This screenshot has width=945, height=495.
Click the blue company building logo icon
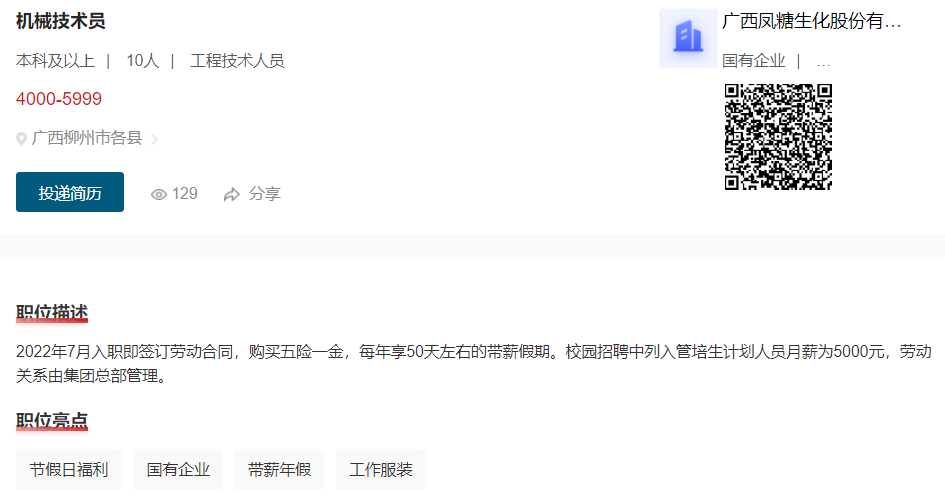click(x=688, y=38)
